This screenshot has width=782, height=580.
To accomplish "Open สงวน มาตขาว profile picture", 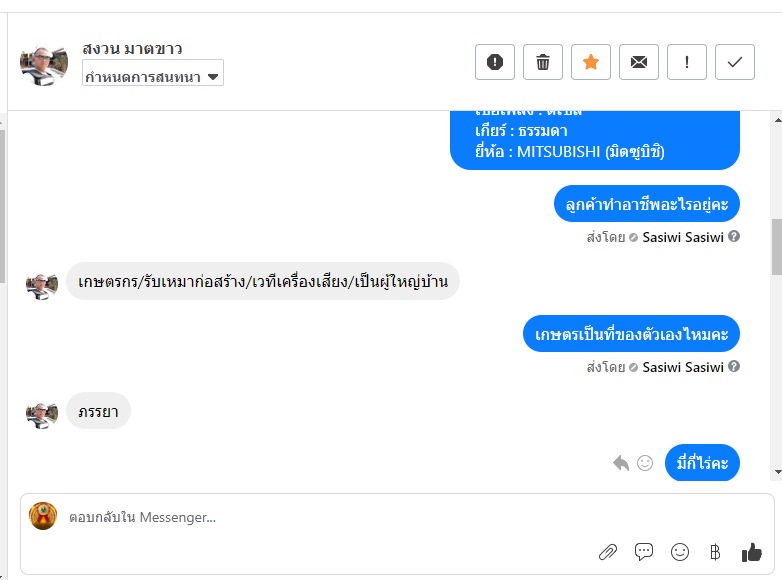I will [x=43, y=65].
